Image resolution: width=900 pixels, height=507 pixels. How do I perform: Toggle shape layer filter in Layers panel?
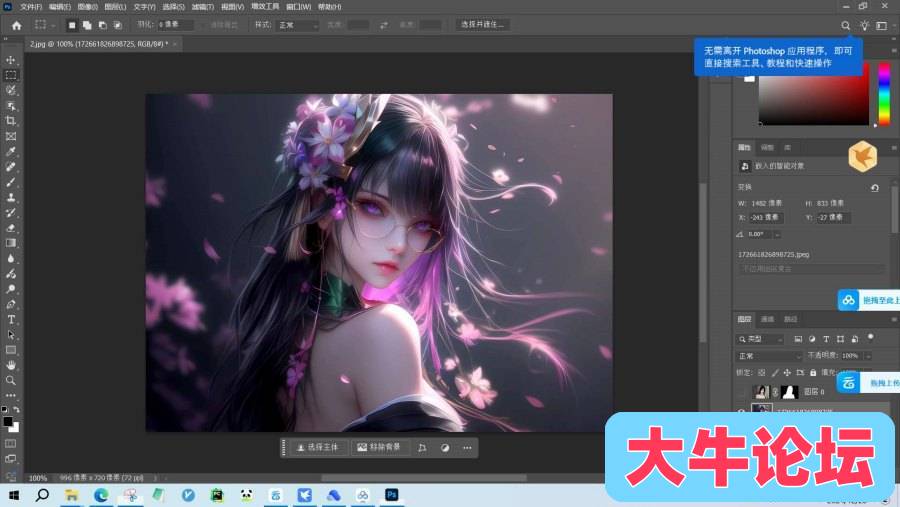pyautogui.click(x=840, y=339)
